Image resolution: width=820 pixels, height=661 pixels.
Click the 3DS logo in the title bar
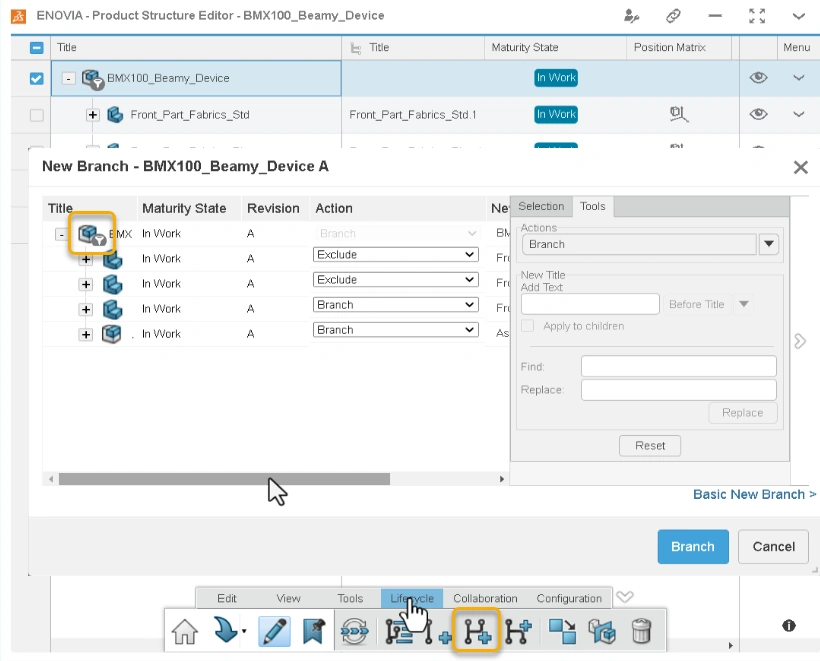[x=19, y=16]
